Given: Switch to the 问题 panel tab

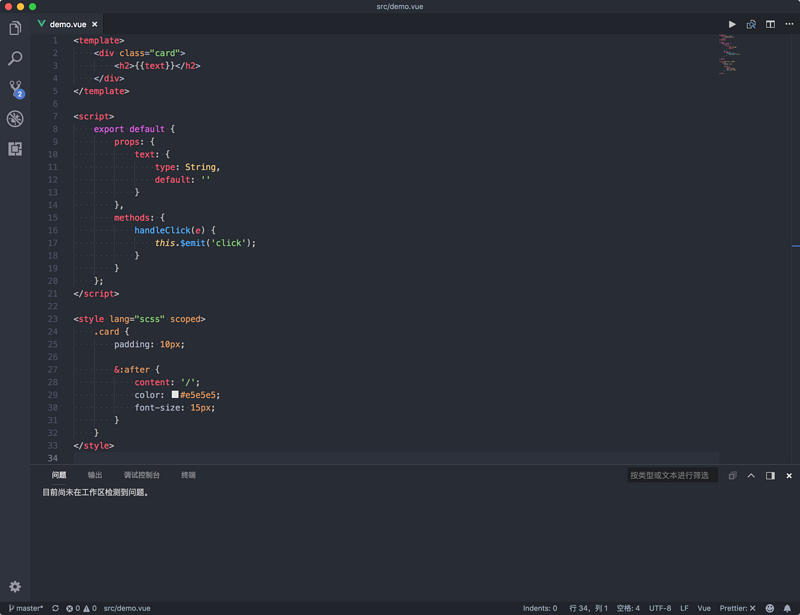Looking at the screenshot, I should click(59, 475).
